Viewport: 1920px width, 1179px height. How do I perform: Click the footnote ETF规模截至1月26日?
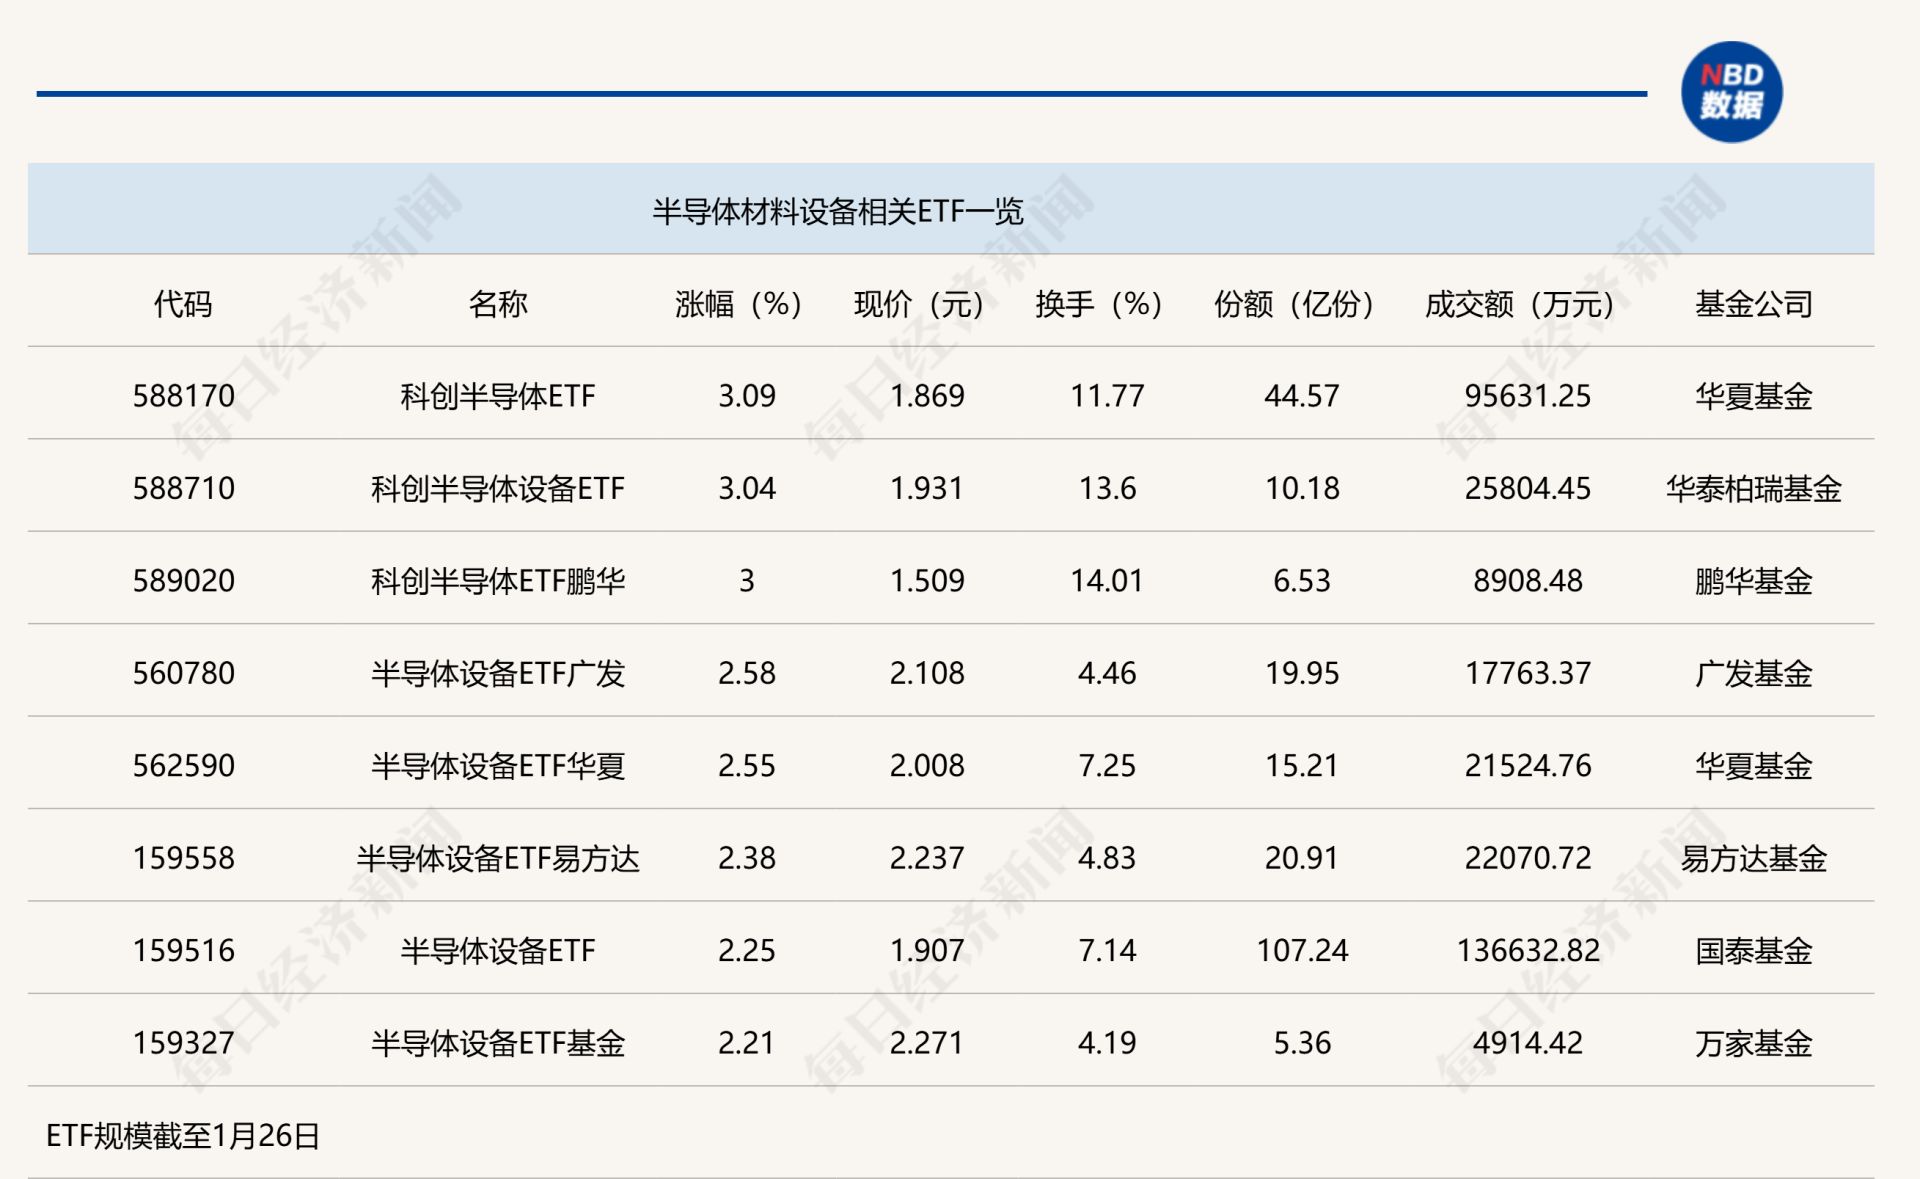180,1134
